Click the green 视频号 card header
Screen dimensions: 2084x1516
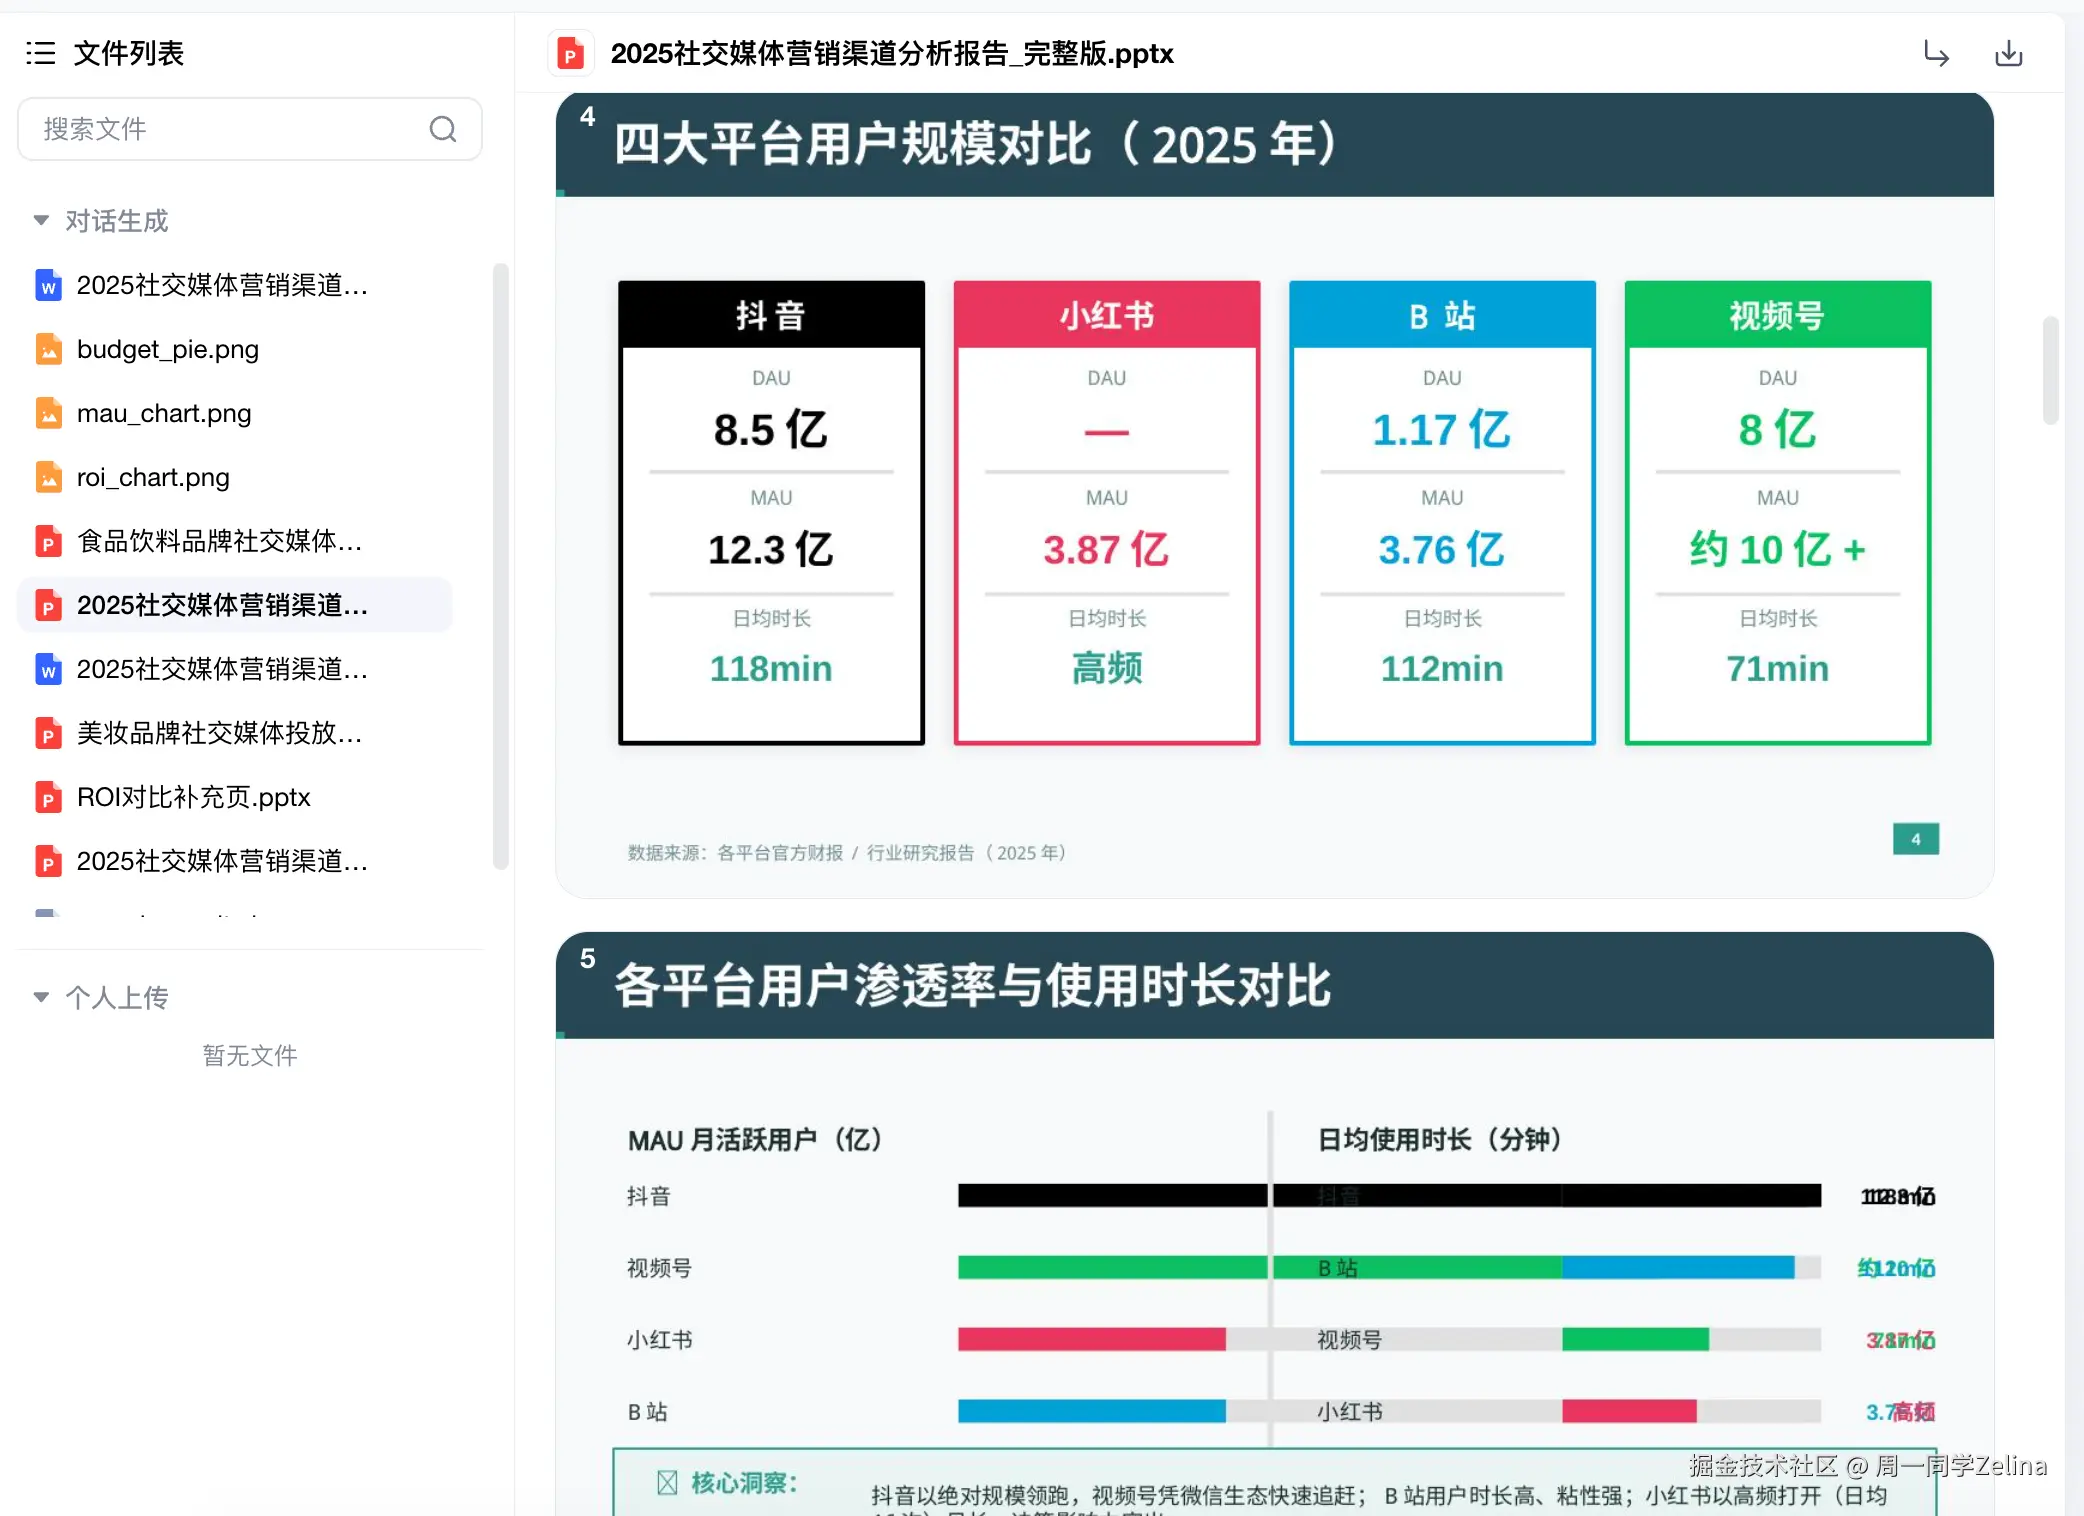[x=1778, y=315]
